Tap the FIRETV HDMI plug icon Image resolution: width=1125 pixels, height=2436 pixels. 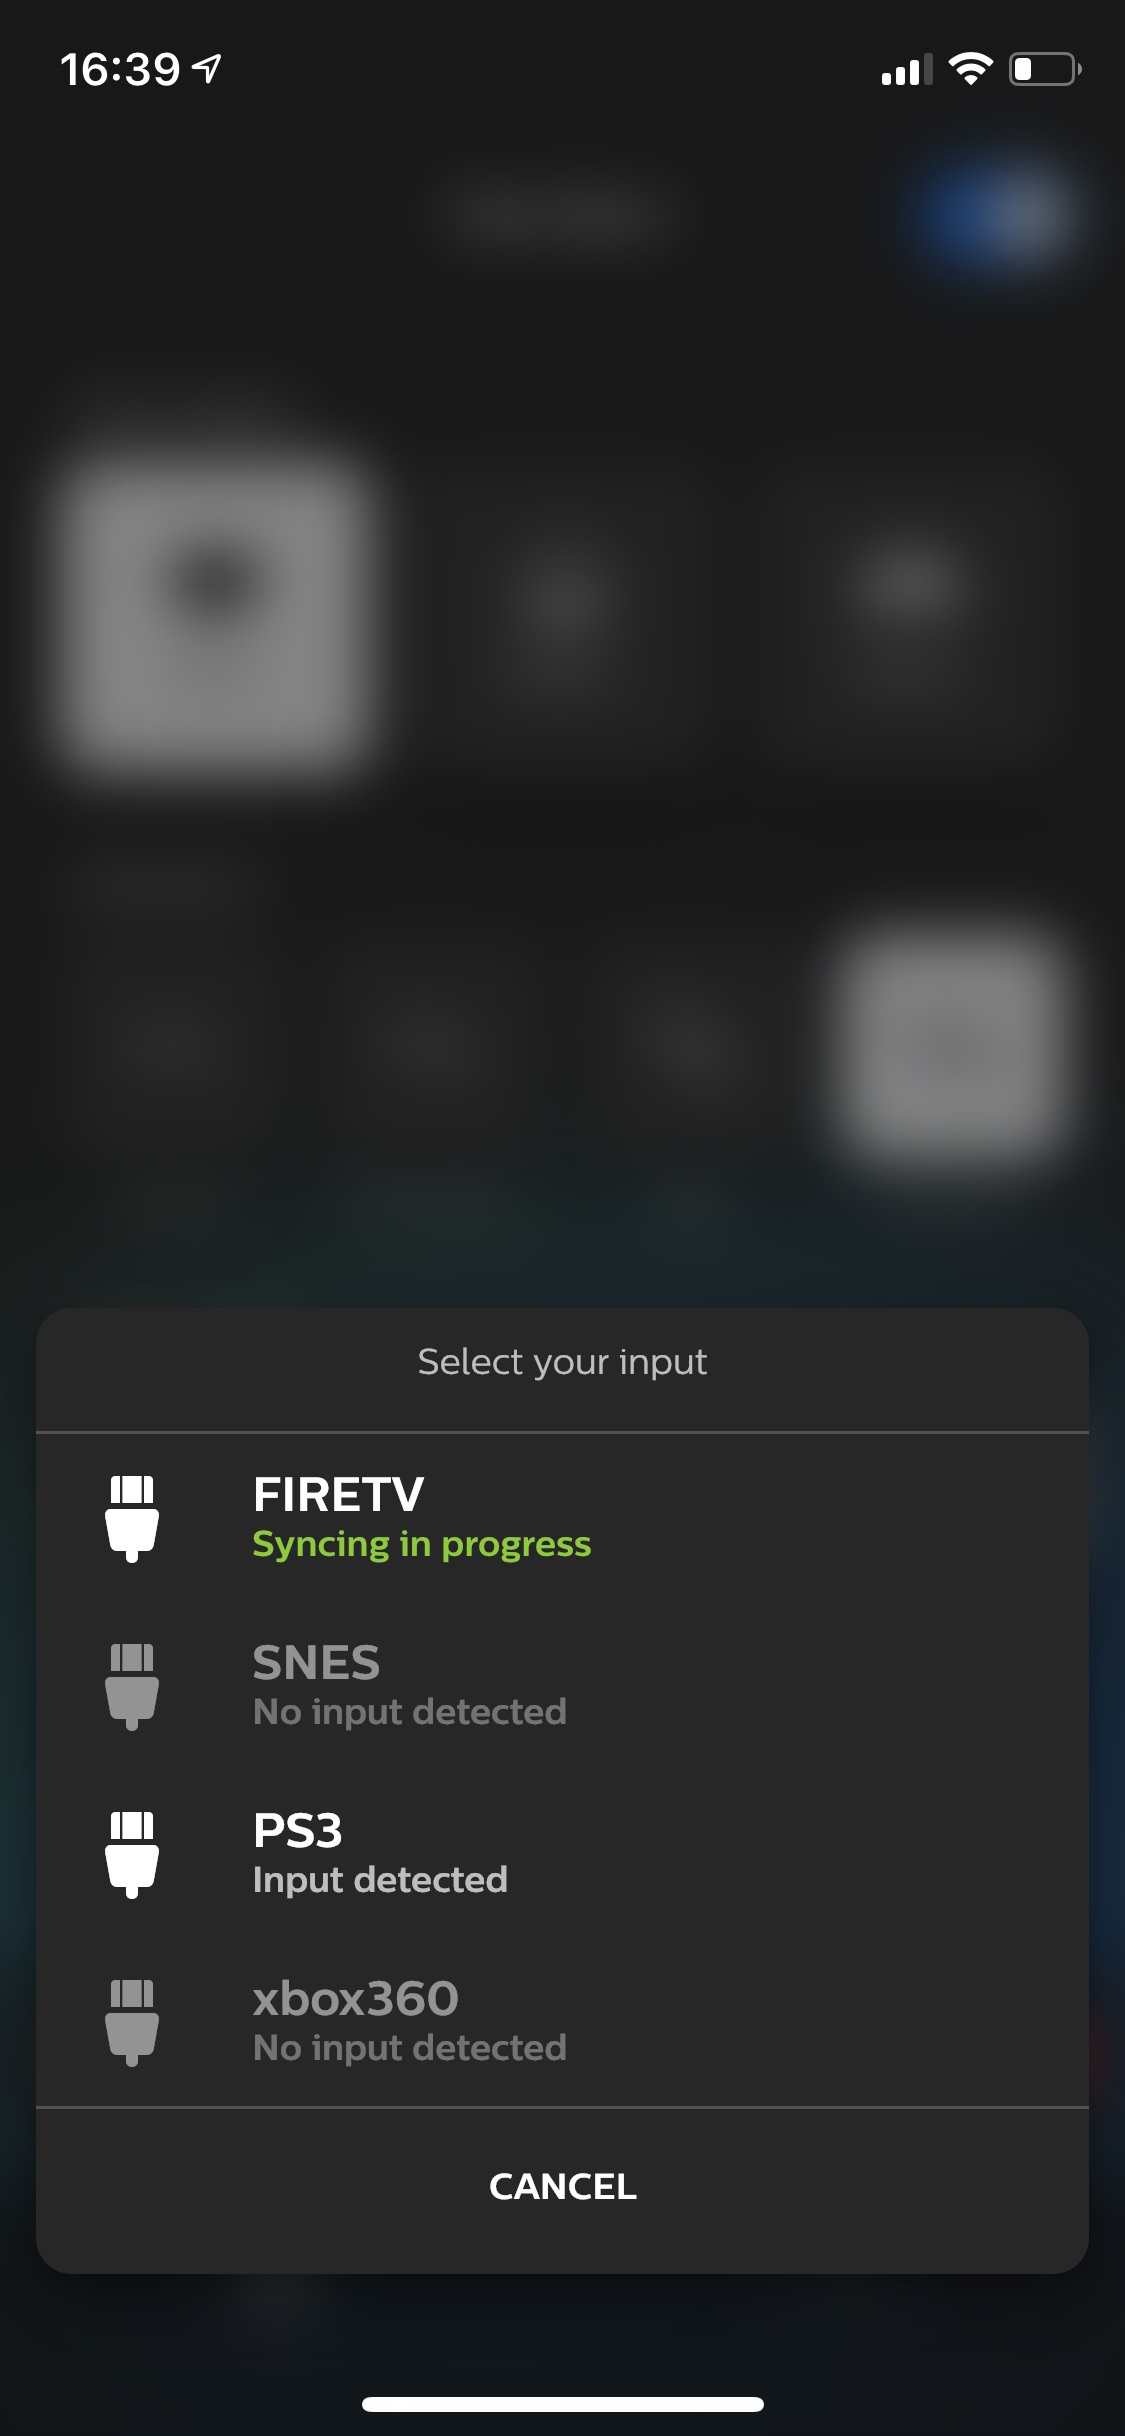pos(132,1518)
